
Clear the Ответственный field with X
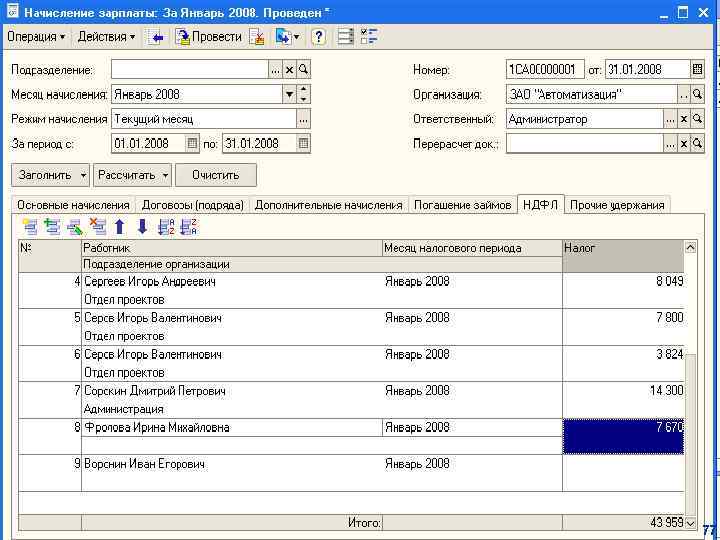[684, 119]
